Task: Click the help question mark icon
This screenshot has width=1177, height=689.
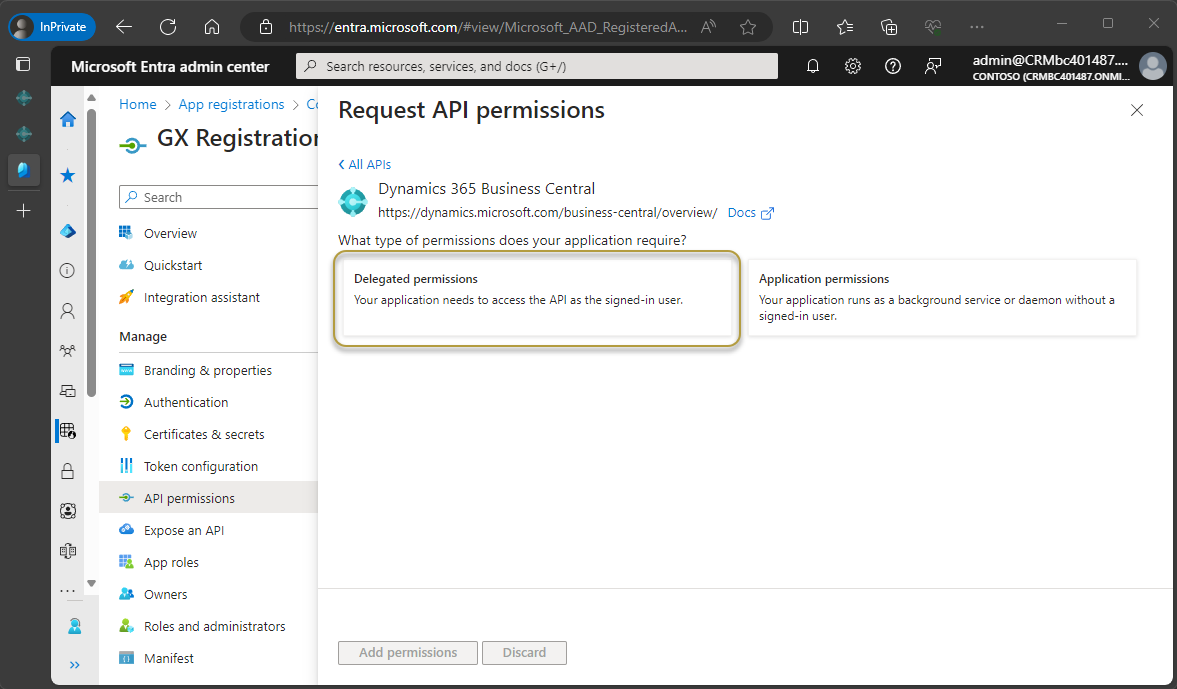Action: pyautogui.click(x=893, y=66)
